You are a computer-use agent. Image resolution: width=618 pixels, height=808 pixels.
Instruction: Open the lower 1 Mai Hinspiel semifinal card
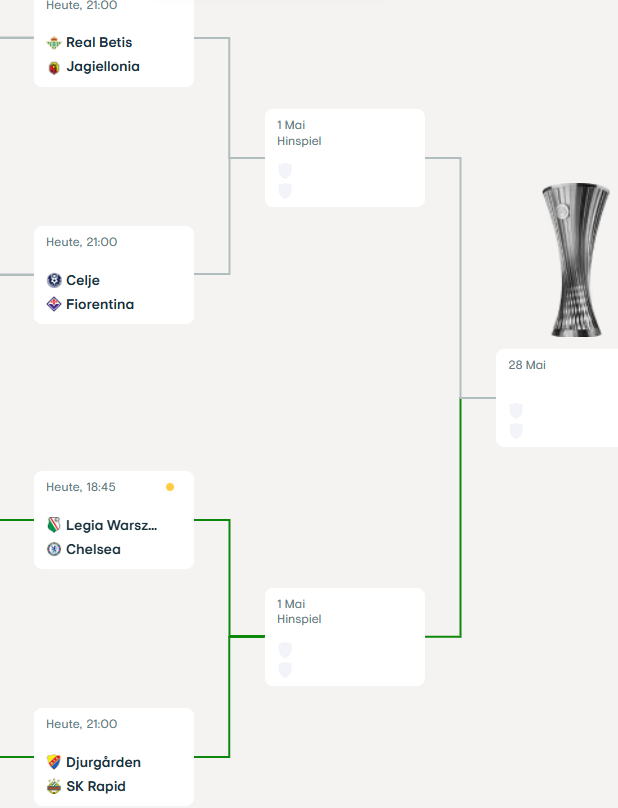pyautogui.click(x=345, y=637)
